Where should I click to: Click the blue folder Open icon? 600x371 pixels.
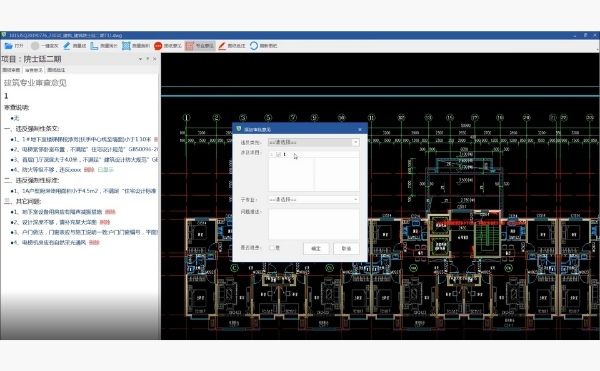pos(8,46)
